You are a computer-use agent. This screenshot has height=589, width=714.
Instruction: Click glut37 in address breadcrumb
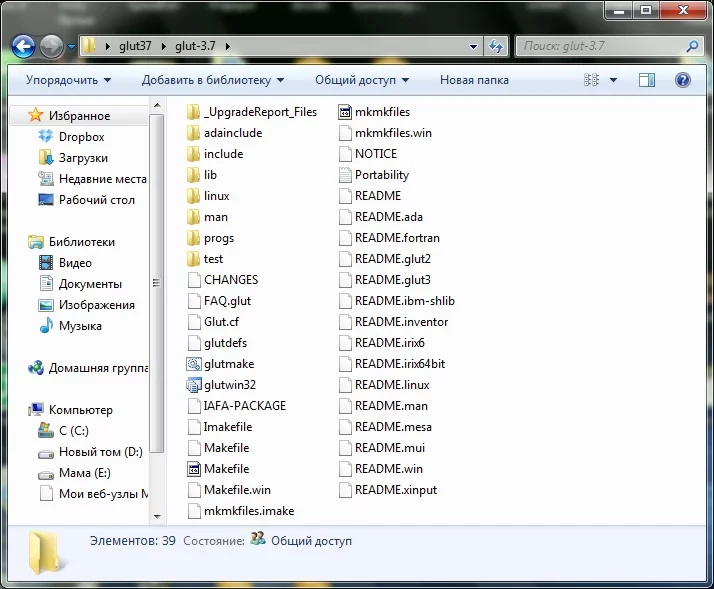tap(135, 46)
